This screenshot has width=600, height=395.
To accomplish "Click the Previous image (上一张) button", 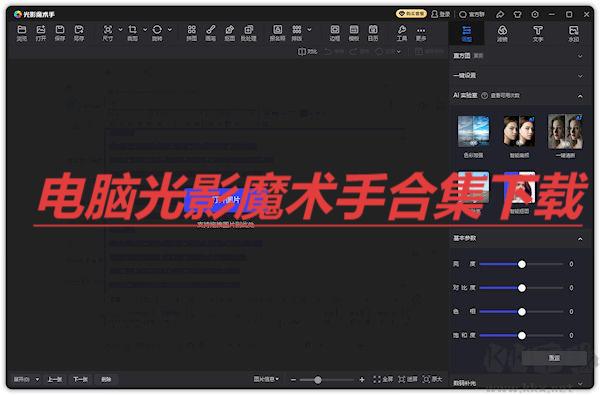I will pyautogui.click(x=55, y=379).
